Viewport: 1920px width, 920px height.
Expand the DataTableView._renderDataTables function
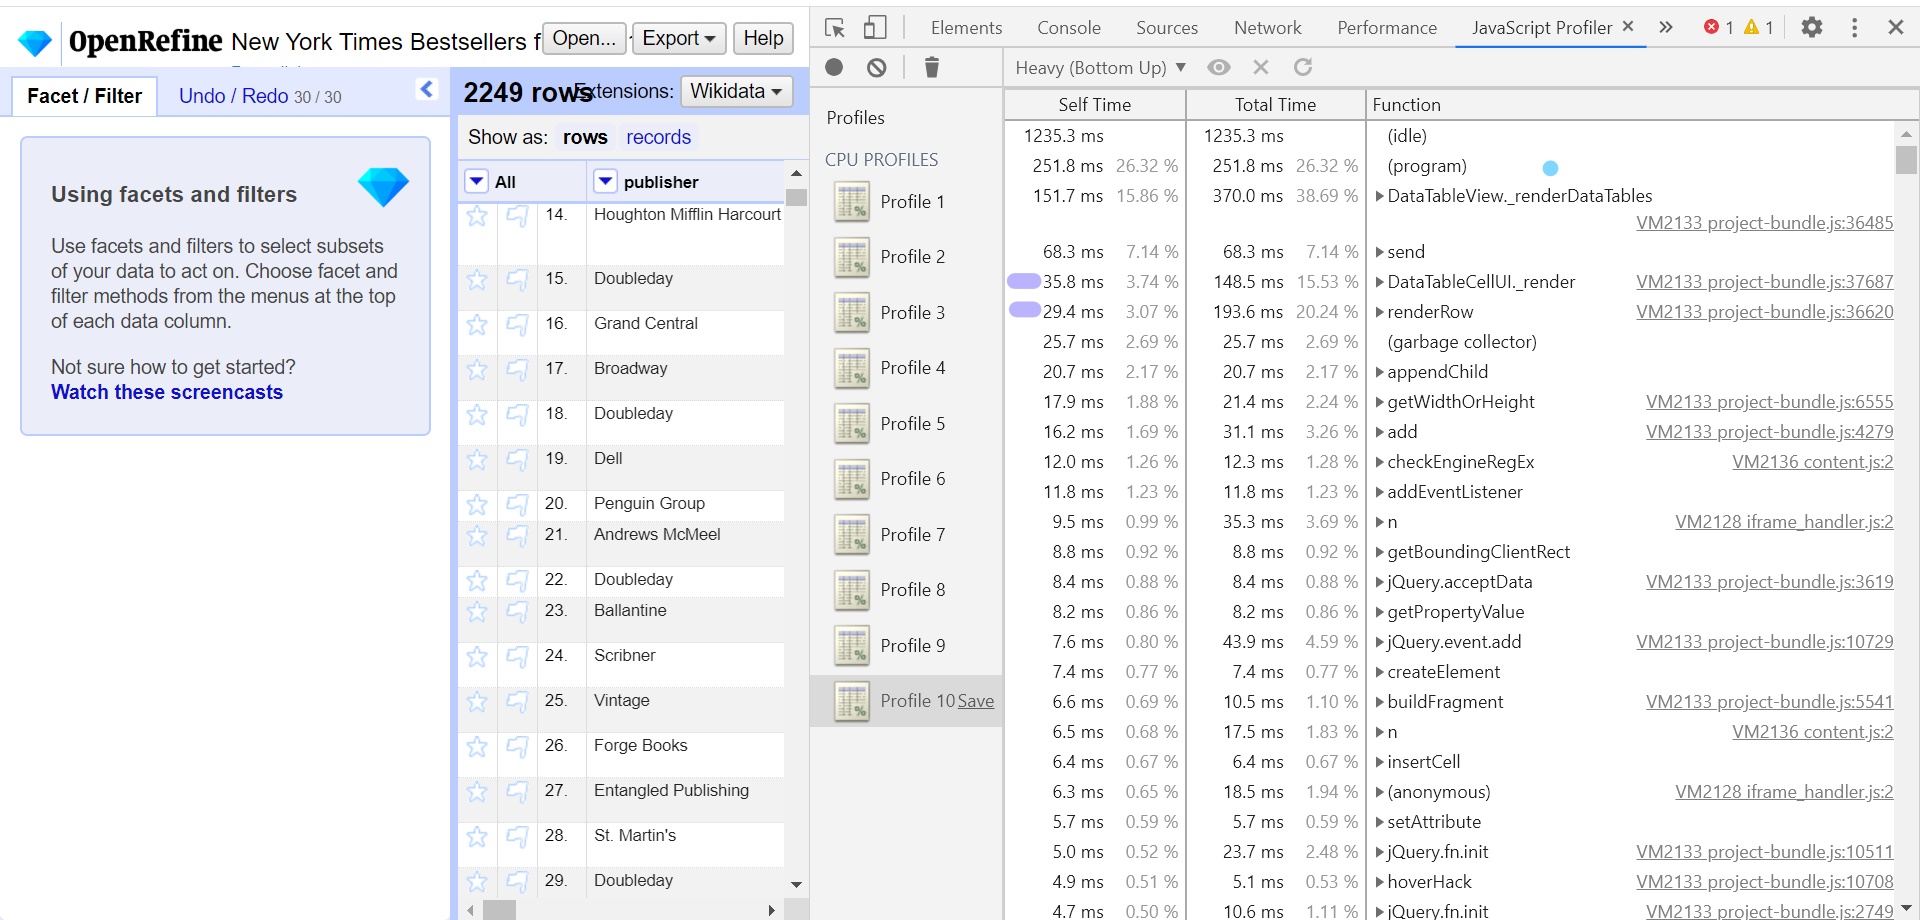tap(1380, 196)
